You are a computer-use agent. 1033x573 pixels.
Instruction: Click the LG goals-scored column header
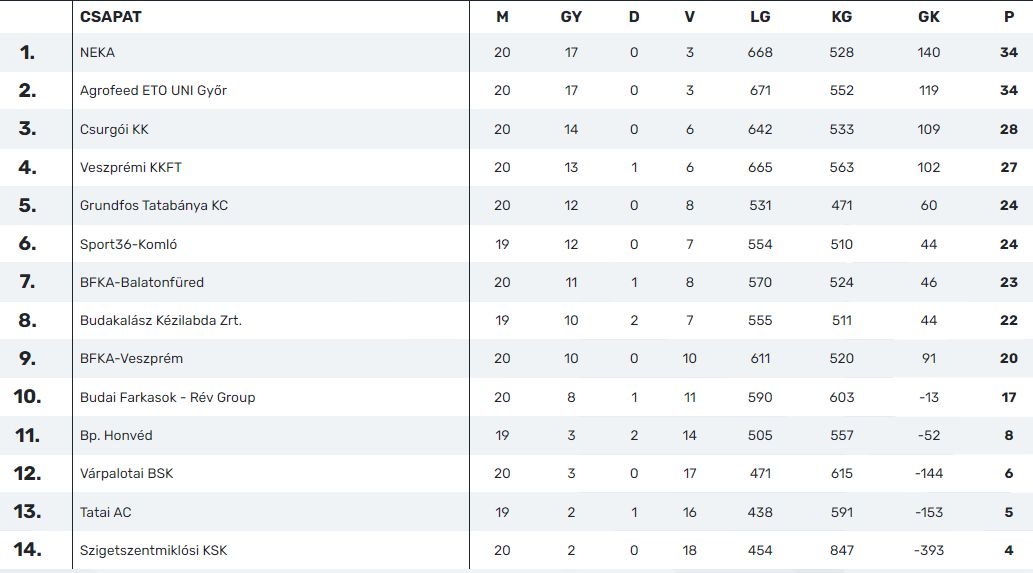click(760, 17)
